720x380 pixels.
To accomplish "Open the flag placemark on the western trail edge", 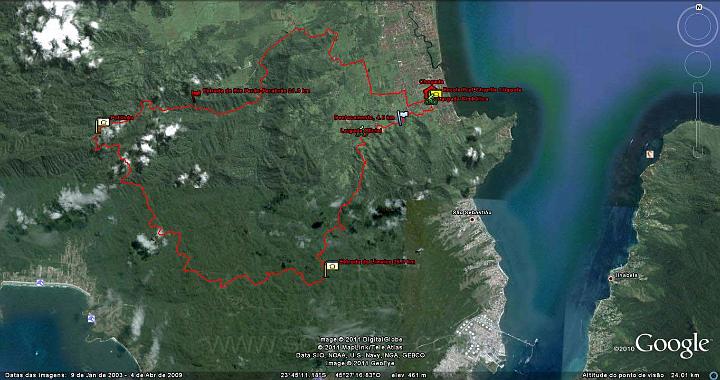I will (x=102, y=125).
